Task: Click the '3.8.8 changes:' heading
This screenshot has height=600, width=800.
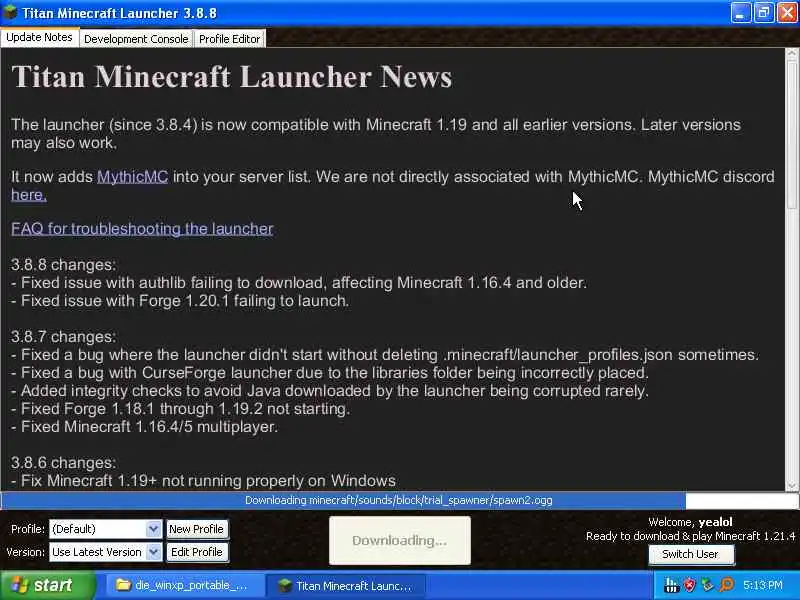Action: tap(63, 265)
